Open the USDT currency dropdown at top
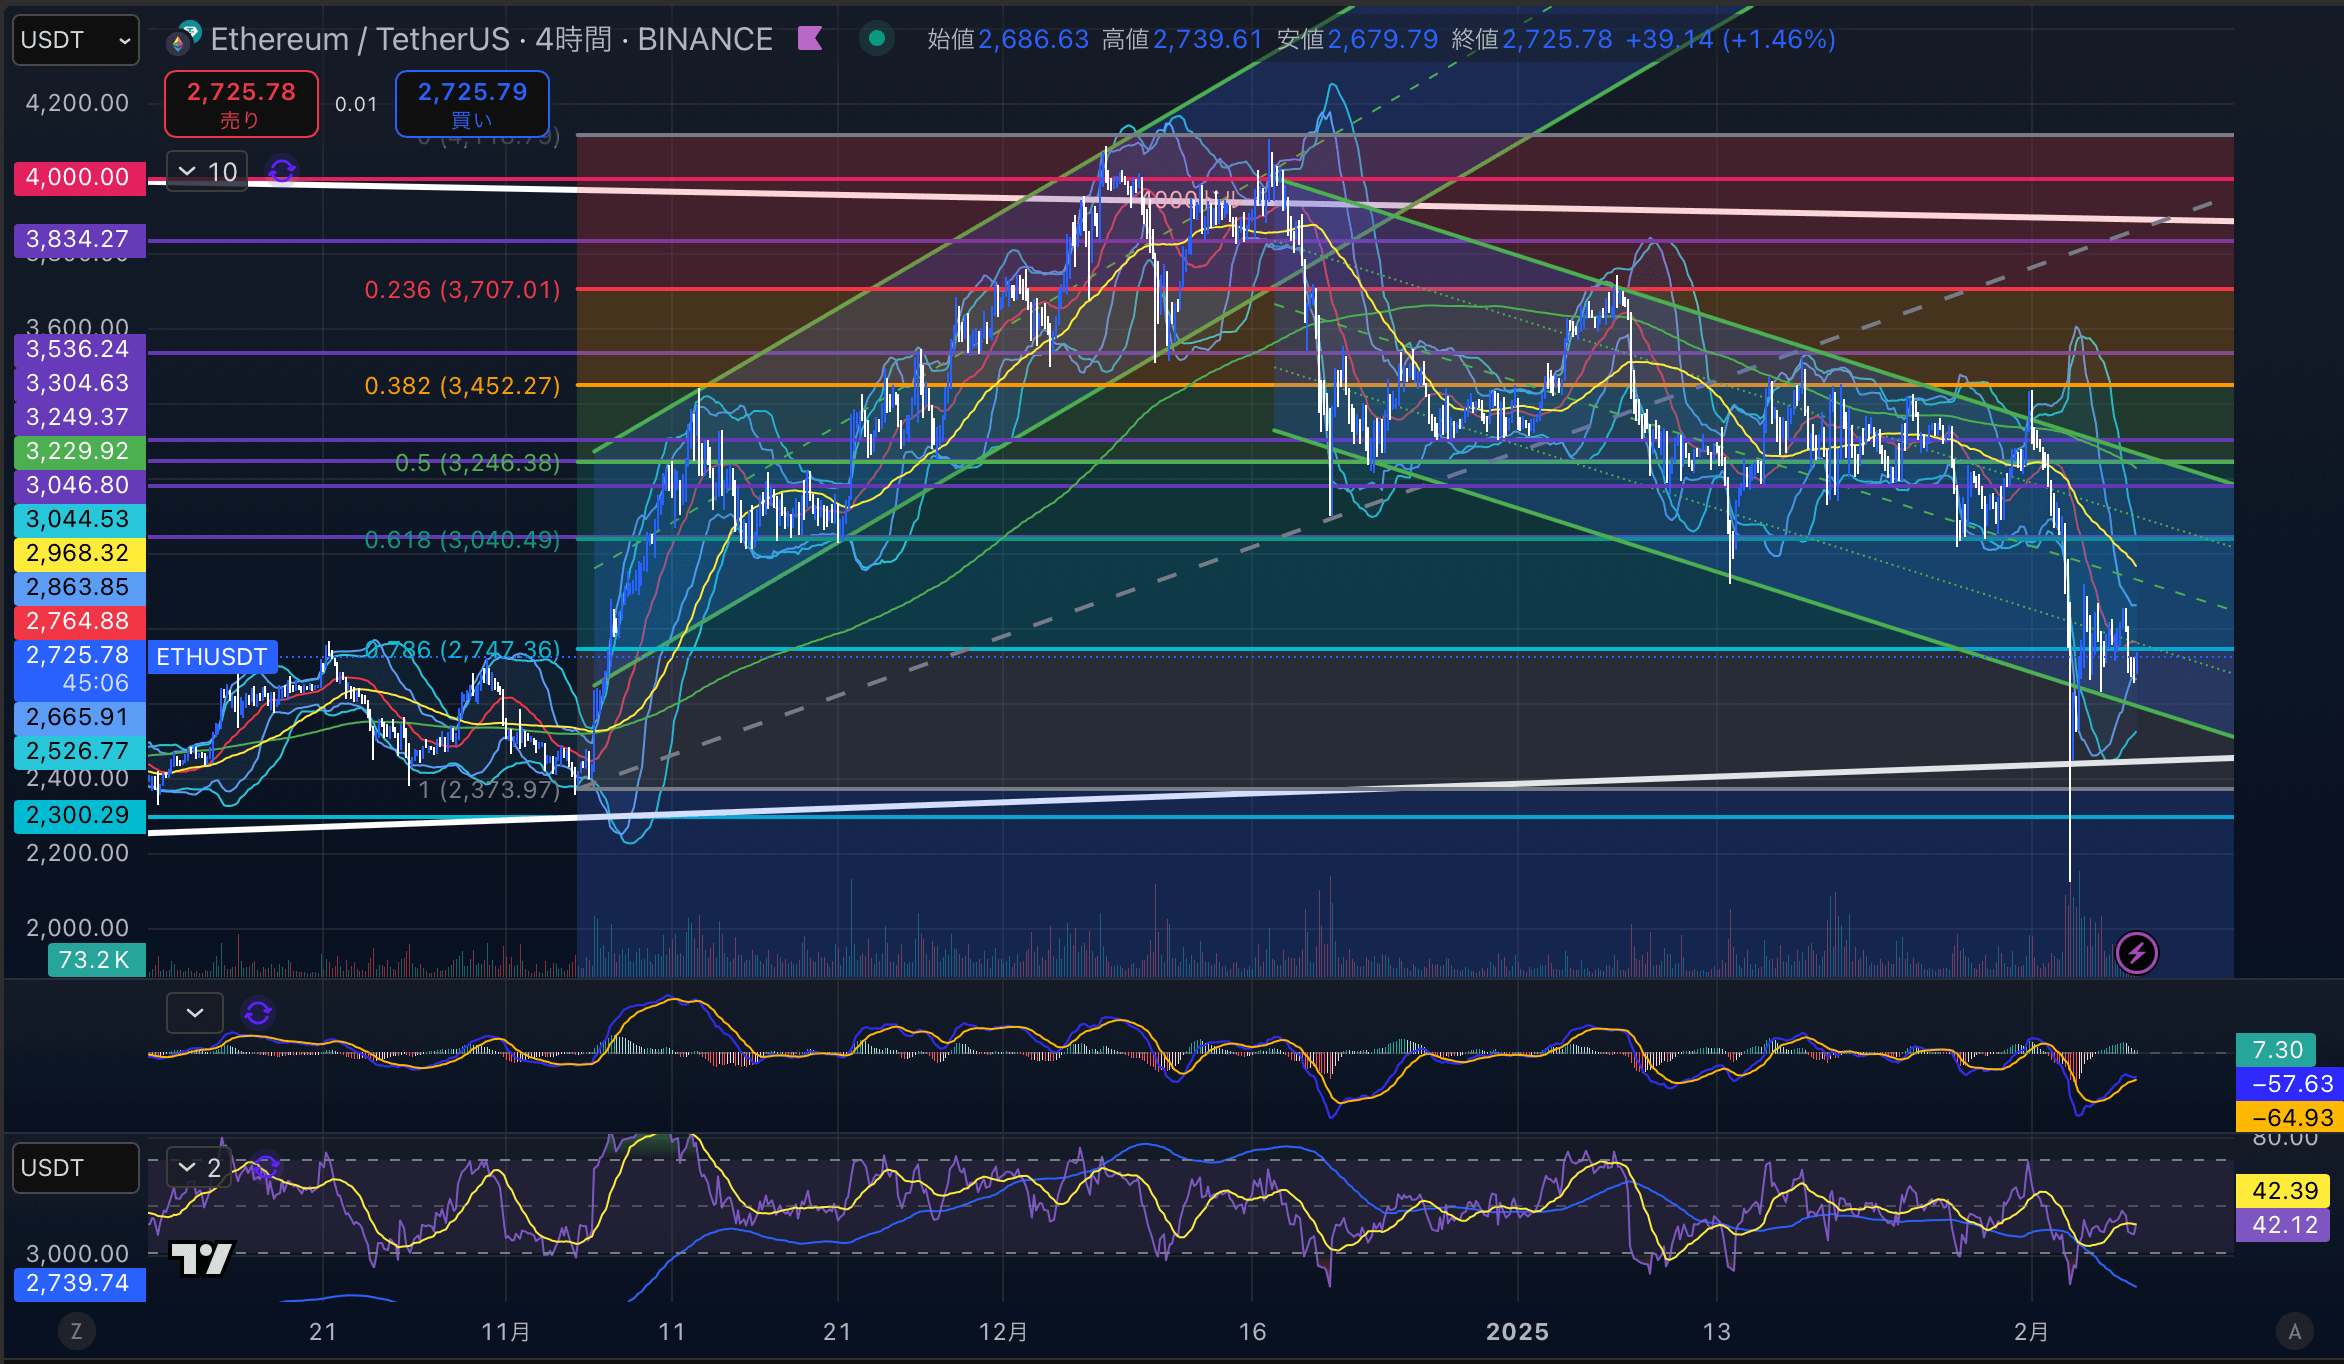Image resolution: width=2344 pixels, height=1364 pixels. [75, 40]
